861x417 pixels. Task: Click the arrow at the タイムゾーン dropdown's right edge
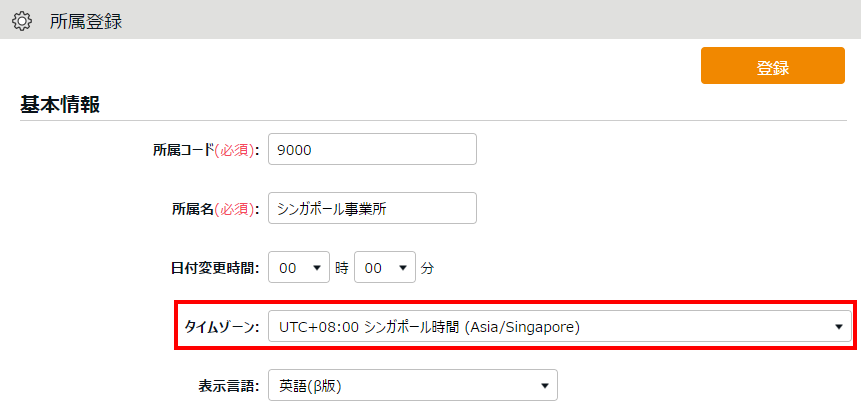coord(838,327)
